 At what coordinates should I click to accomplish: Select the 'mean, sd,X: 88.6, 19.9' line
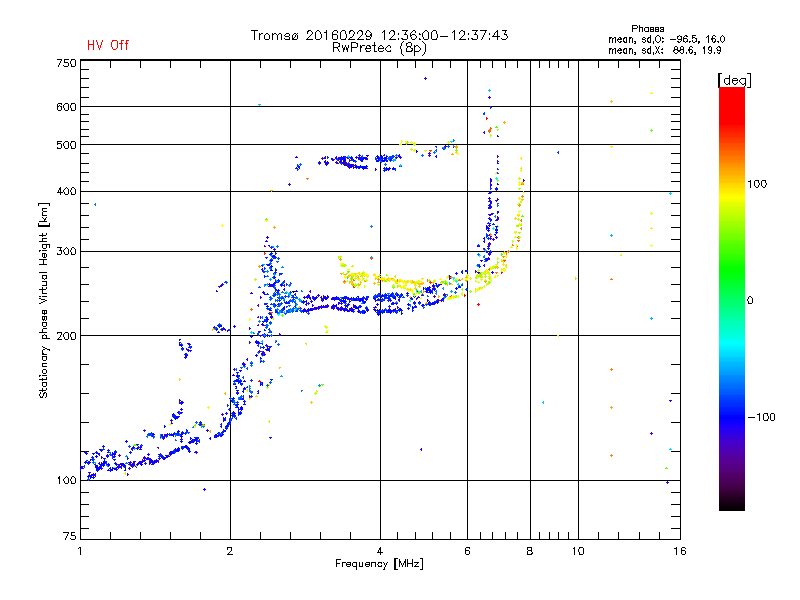coord(664,51)
